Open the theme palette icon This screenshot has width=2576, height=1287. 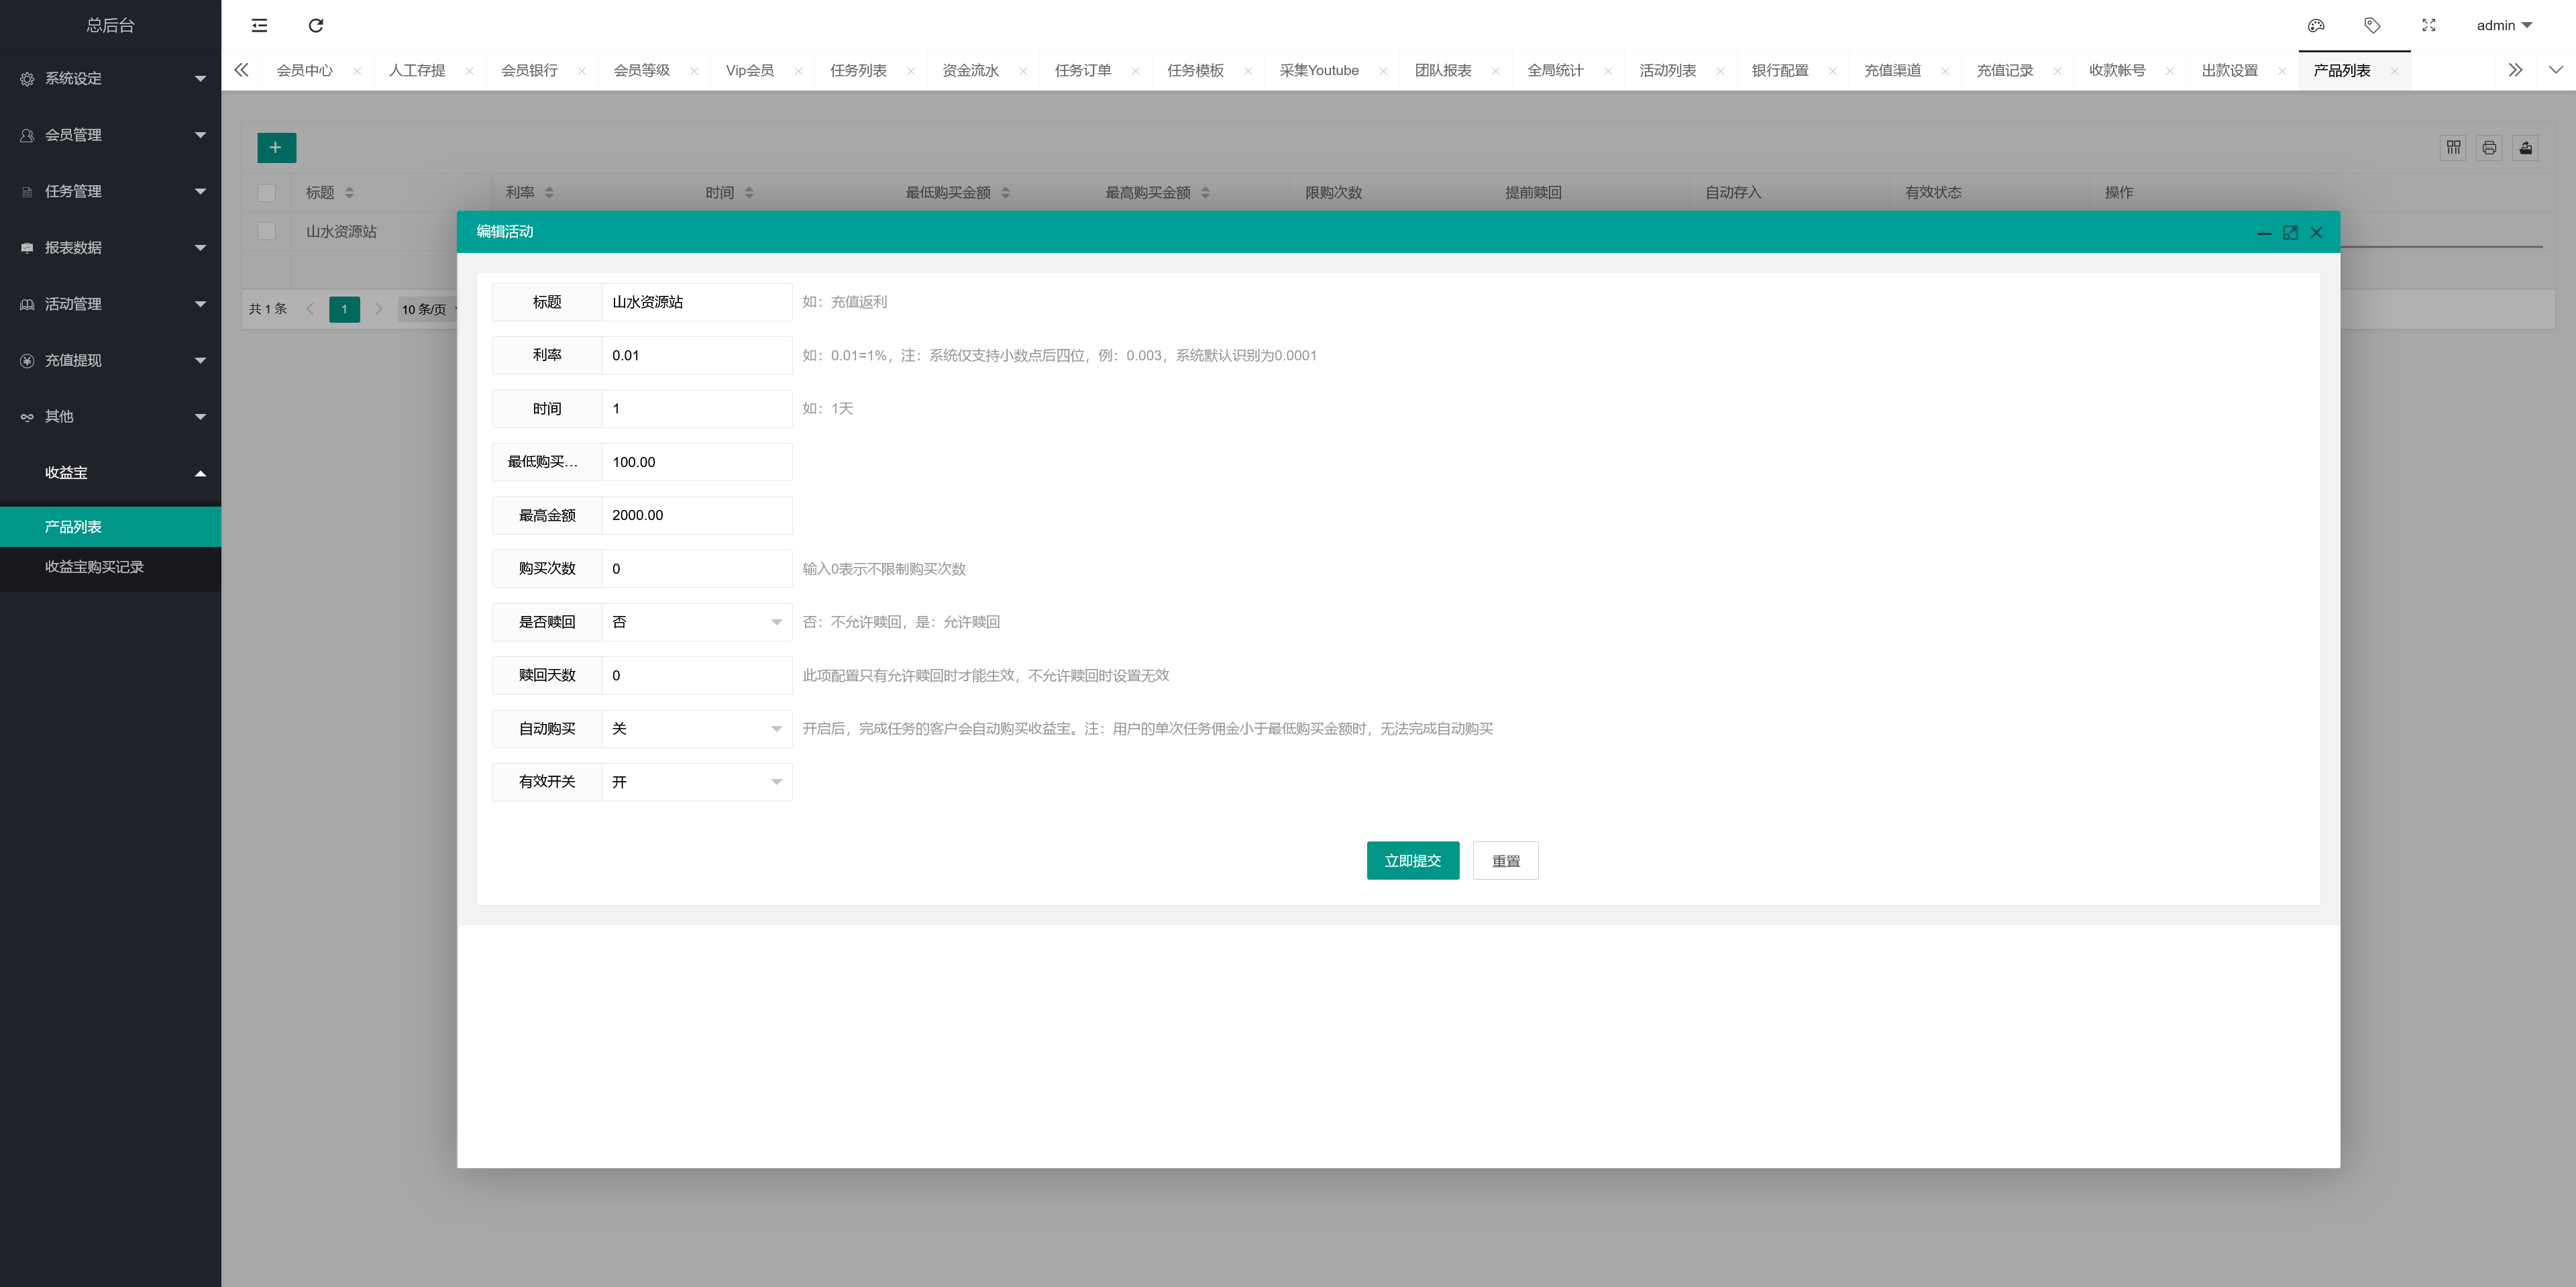(2316, 25)
